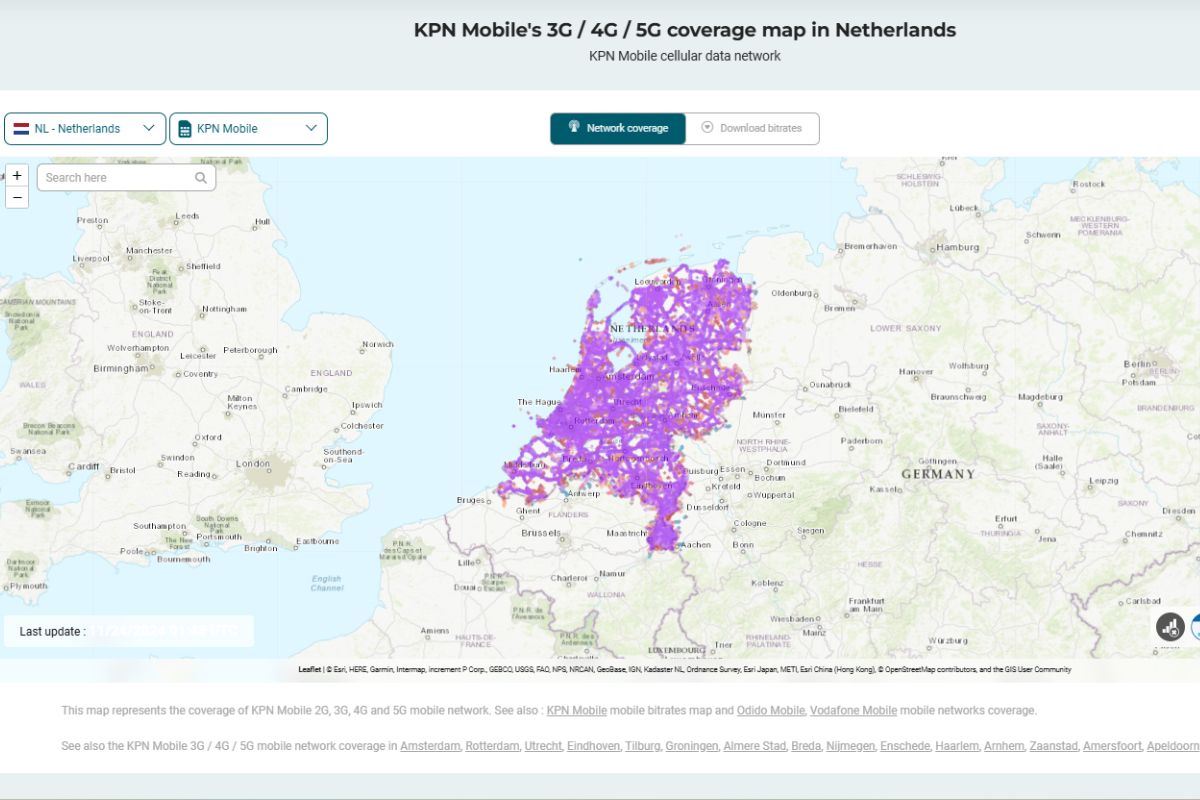This screenshot has width=1200, height=800.
Task: Switch to the Download bitrates tab
Action: [751, 127]
